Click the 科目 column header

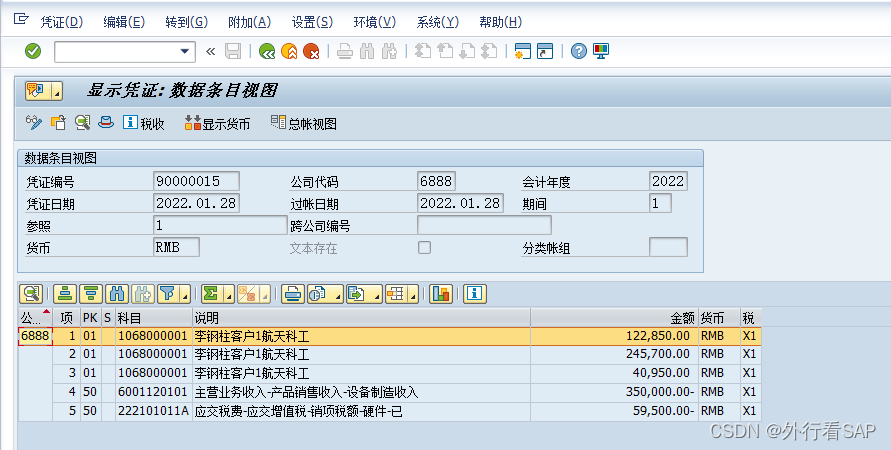[x=154, y=318]
